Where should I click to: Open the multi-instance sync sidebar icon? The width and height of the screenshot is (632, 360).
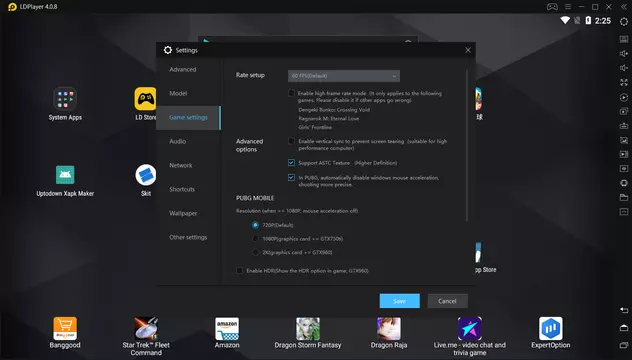[624, 111]
